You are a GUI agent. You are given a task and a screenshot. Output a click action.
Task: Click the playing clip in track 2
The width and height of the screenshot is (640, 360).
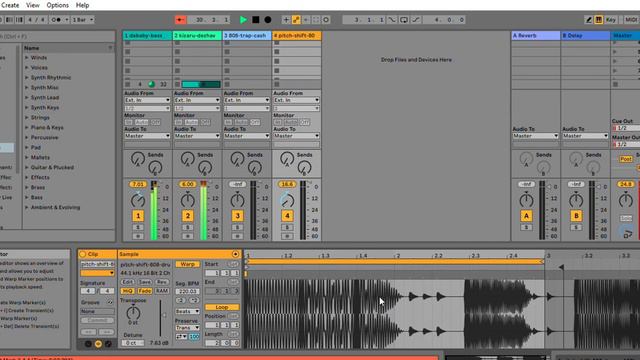tap(201, 84)
